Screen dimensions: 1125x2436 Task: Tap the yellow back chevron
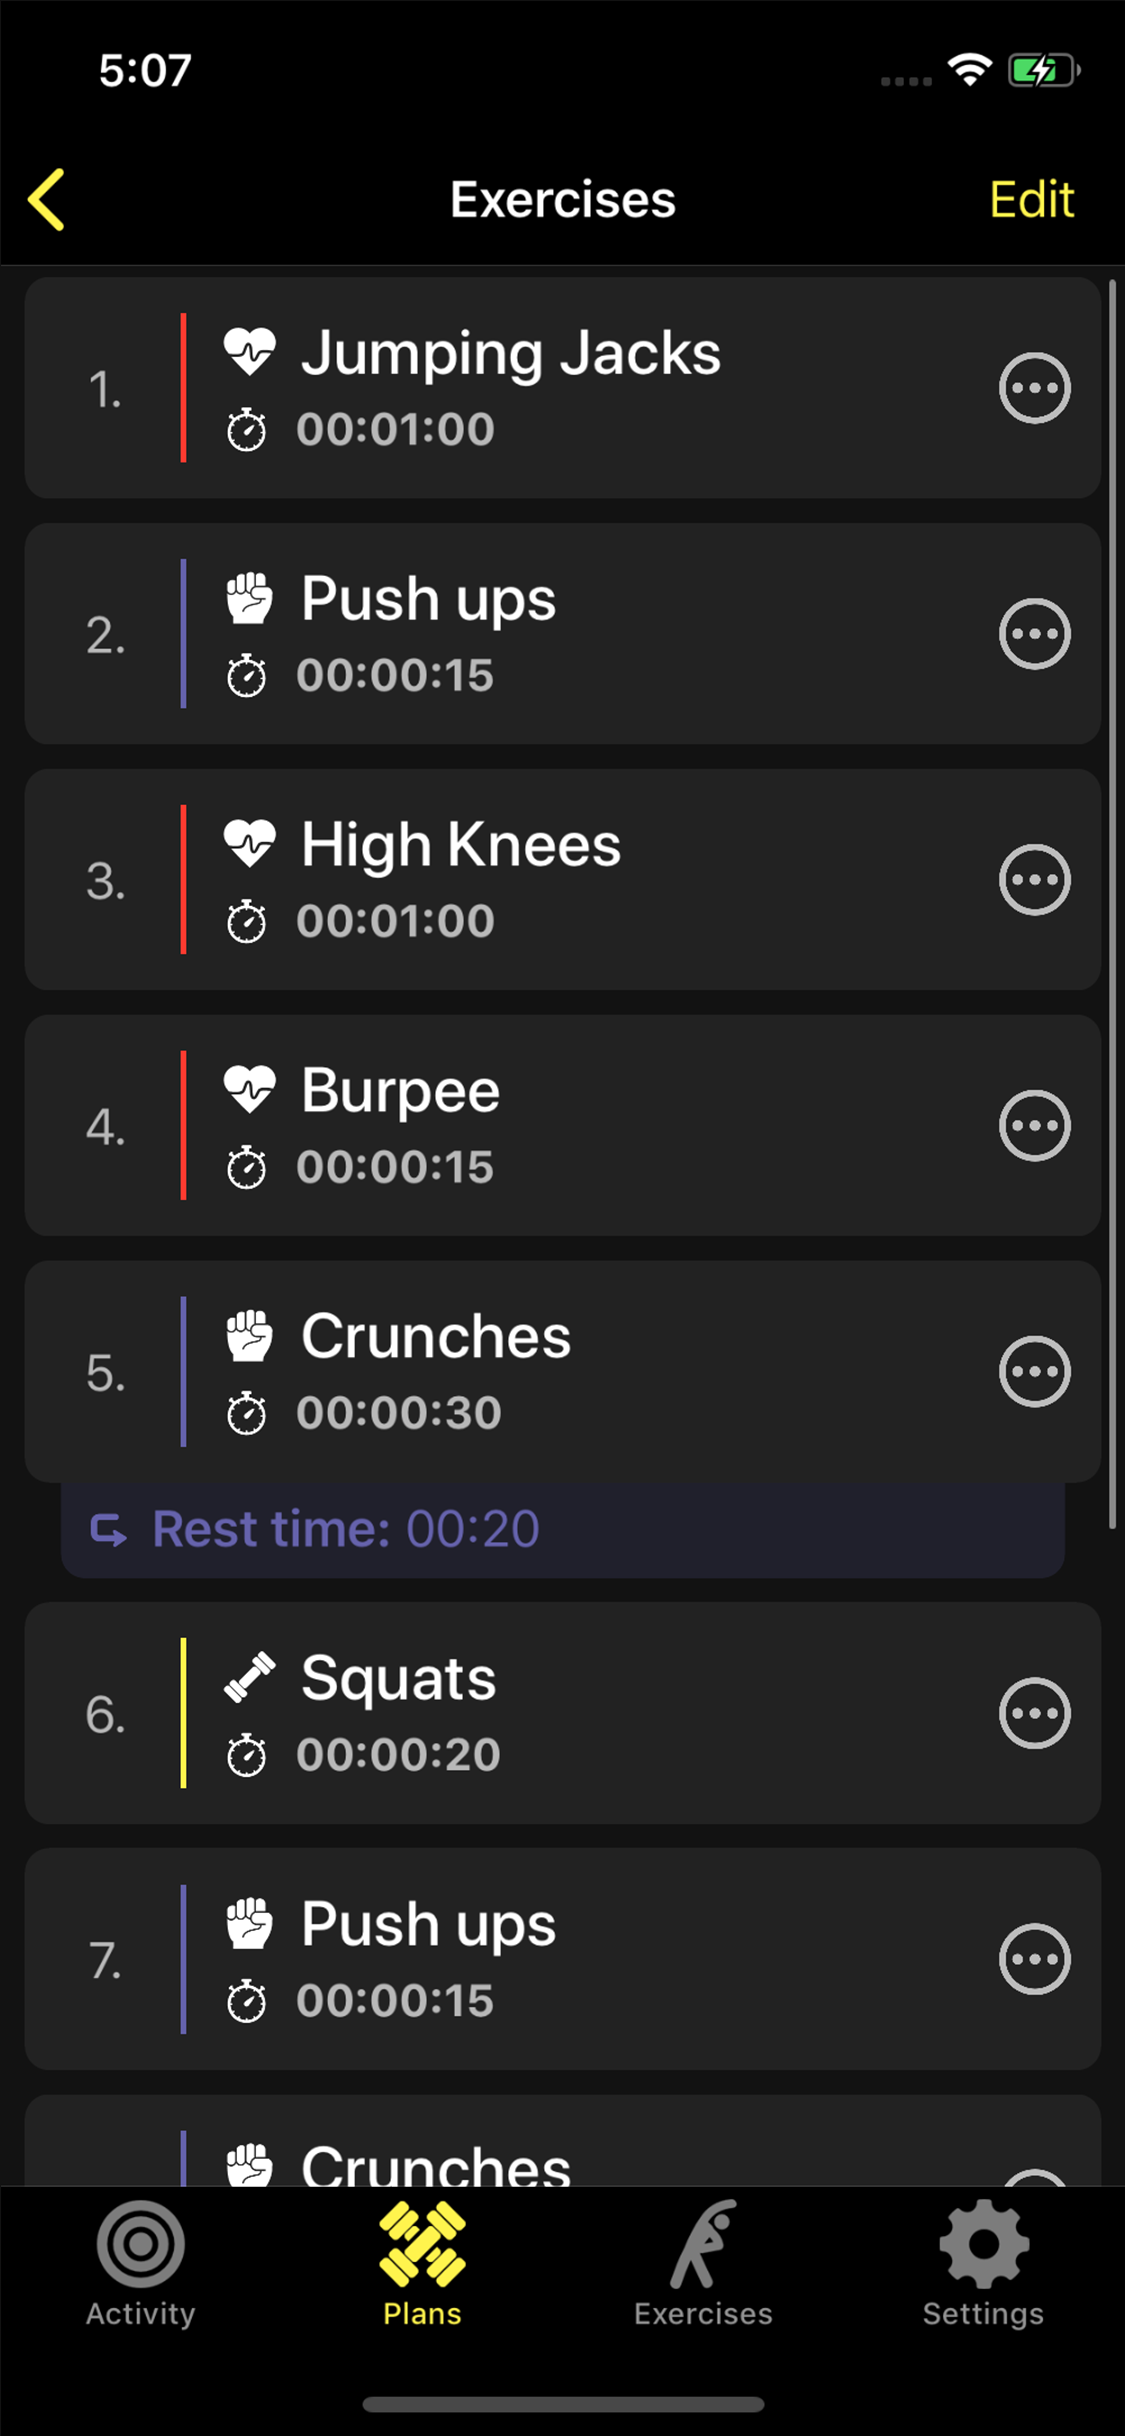[x=47, y=199]
